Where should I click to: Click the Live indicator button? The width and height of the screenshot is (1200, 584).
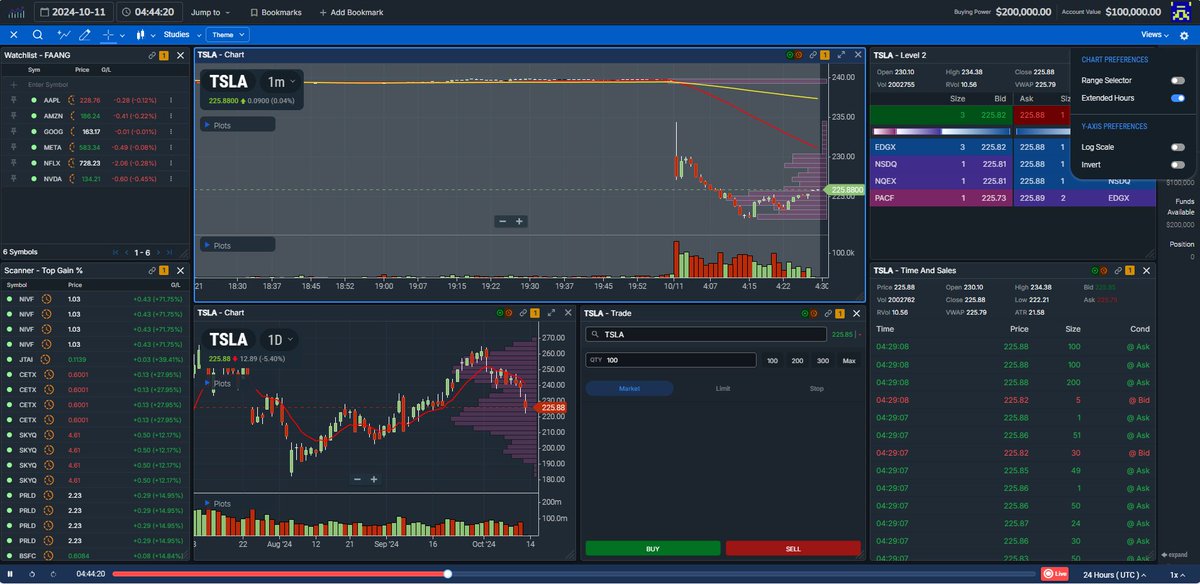(x=1054, y=574)
